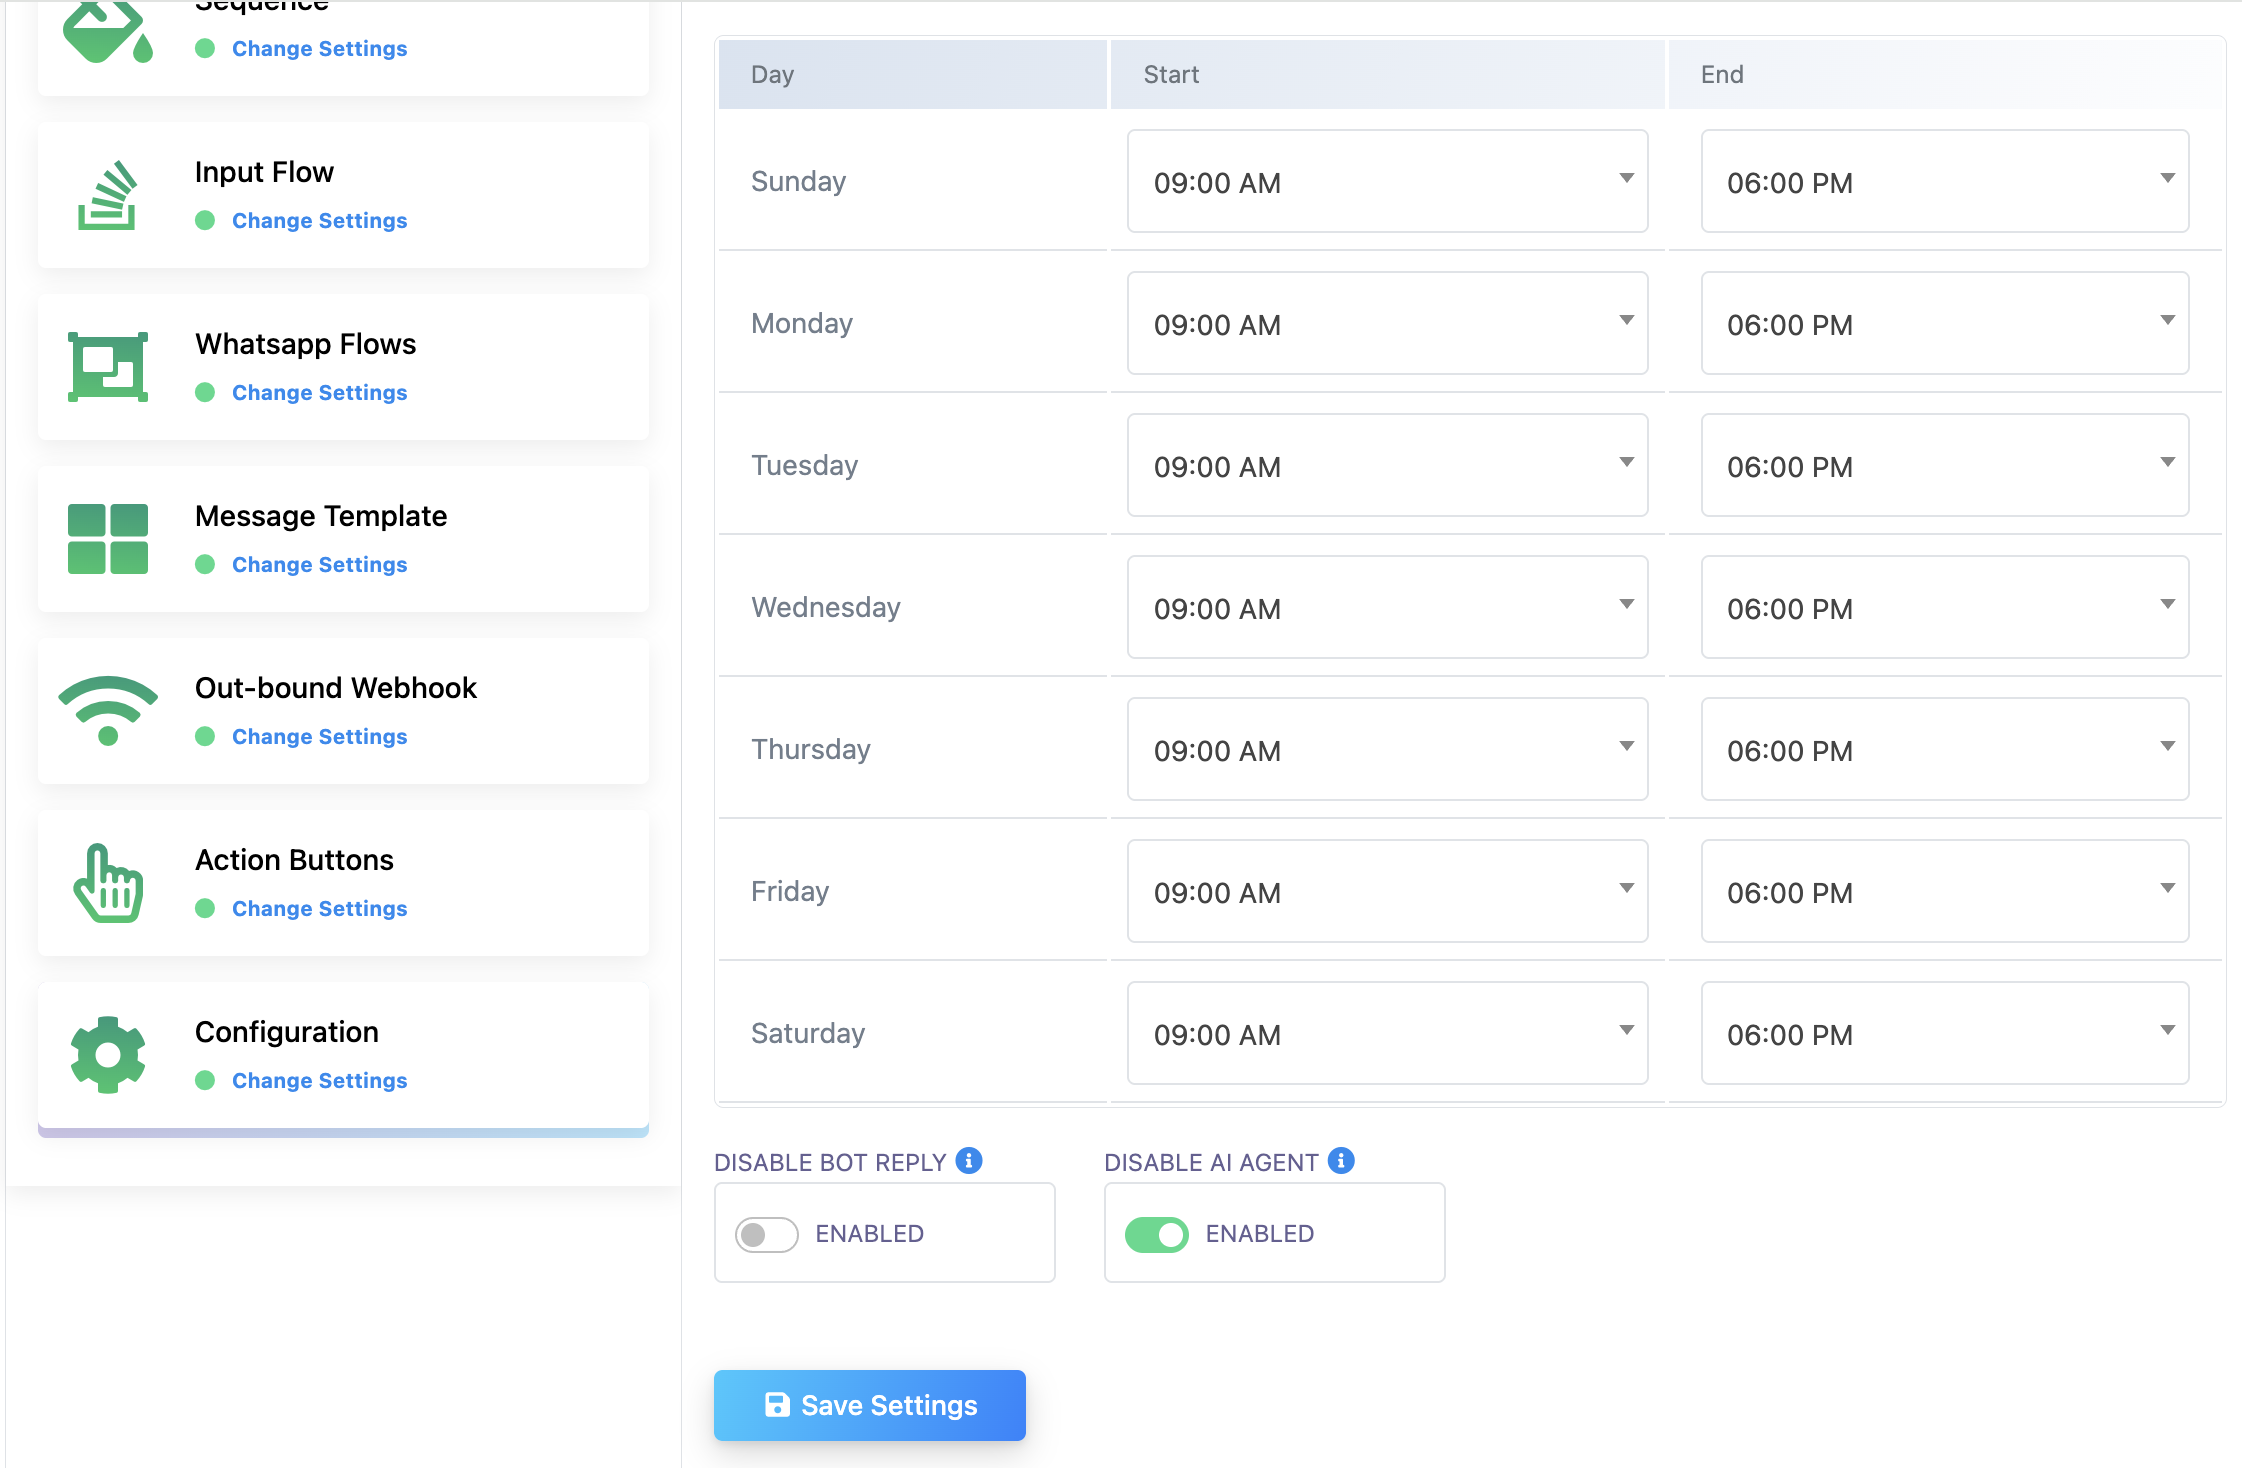Open Sunday start time dropdown
Screen dimensions: 2242x1468
click(1386, 182)
